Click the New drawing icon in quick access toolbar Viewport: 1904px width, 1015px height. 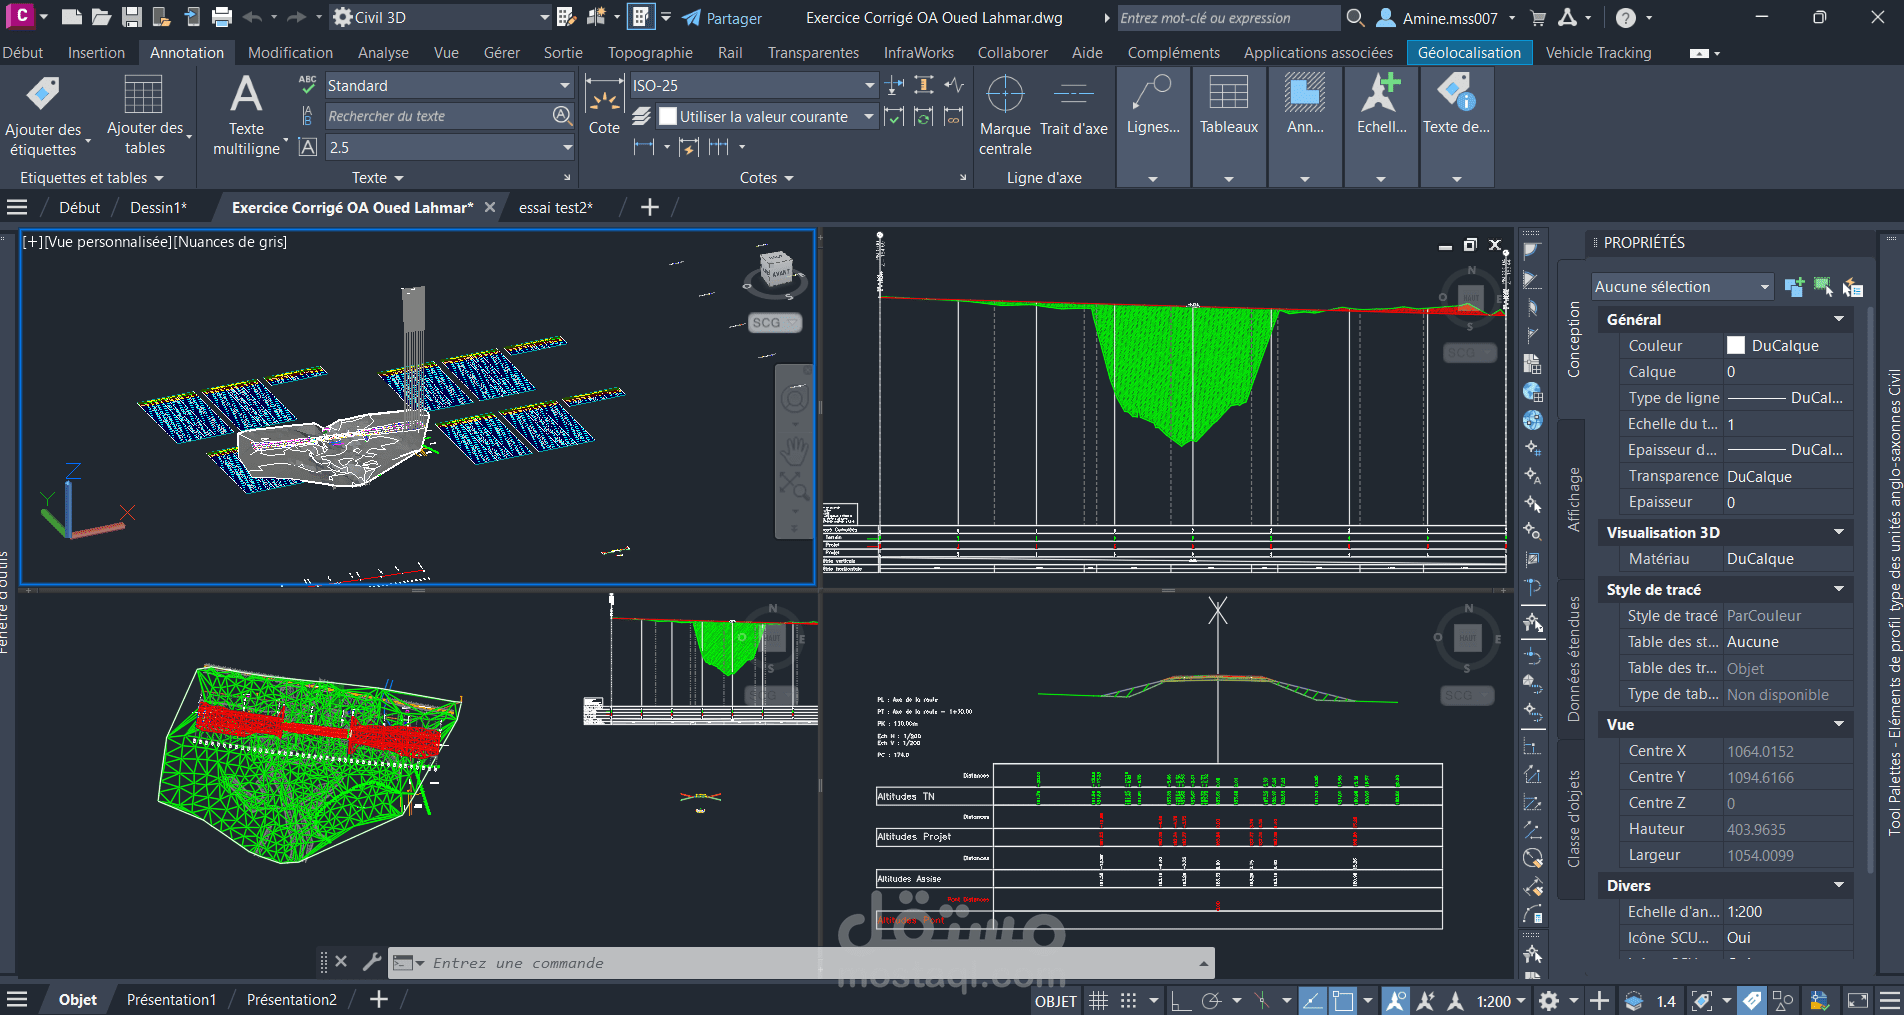click(x=71, y=17)
